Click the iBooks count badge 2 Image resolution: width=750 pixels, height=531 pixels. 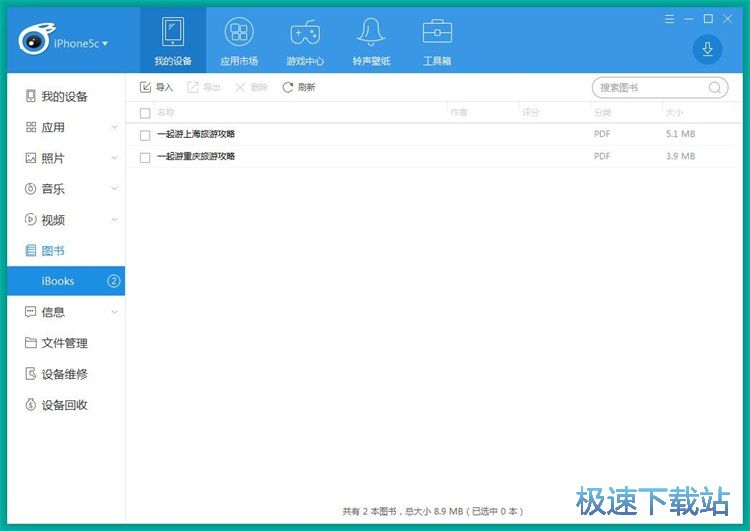point(113,281)
